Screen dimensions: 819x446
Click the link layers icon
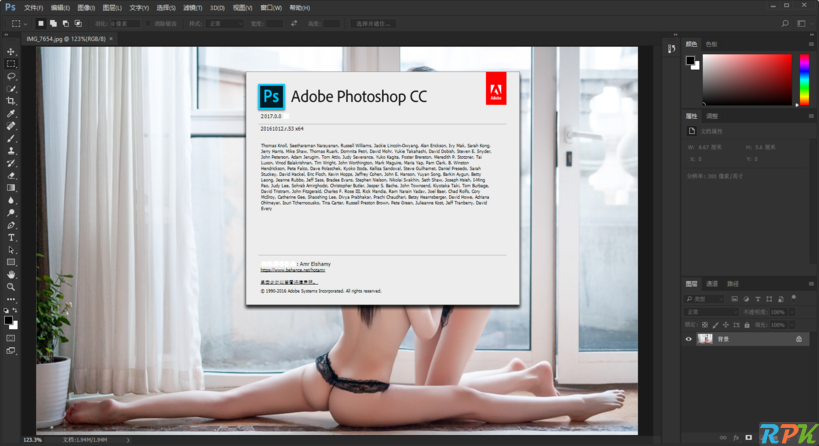click(723, 438)
